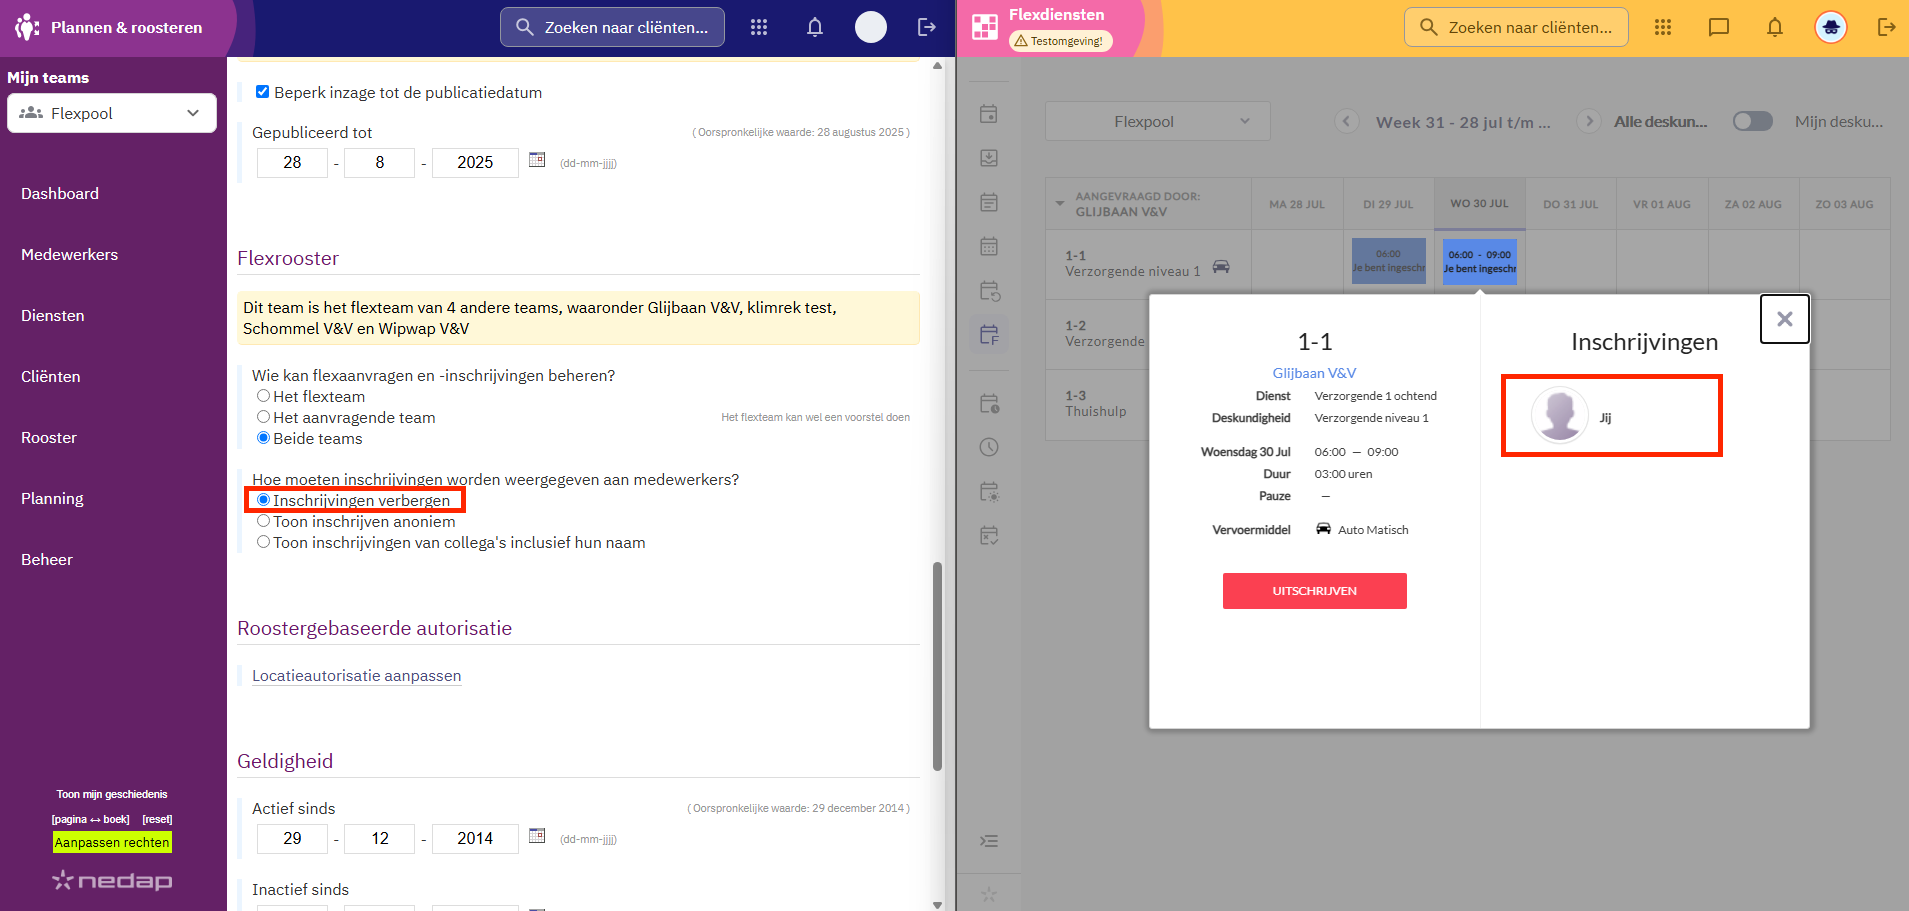The image size is (1909, 911).
Task: Open Rooster in the left menu
Action: (x=49, y=438)
